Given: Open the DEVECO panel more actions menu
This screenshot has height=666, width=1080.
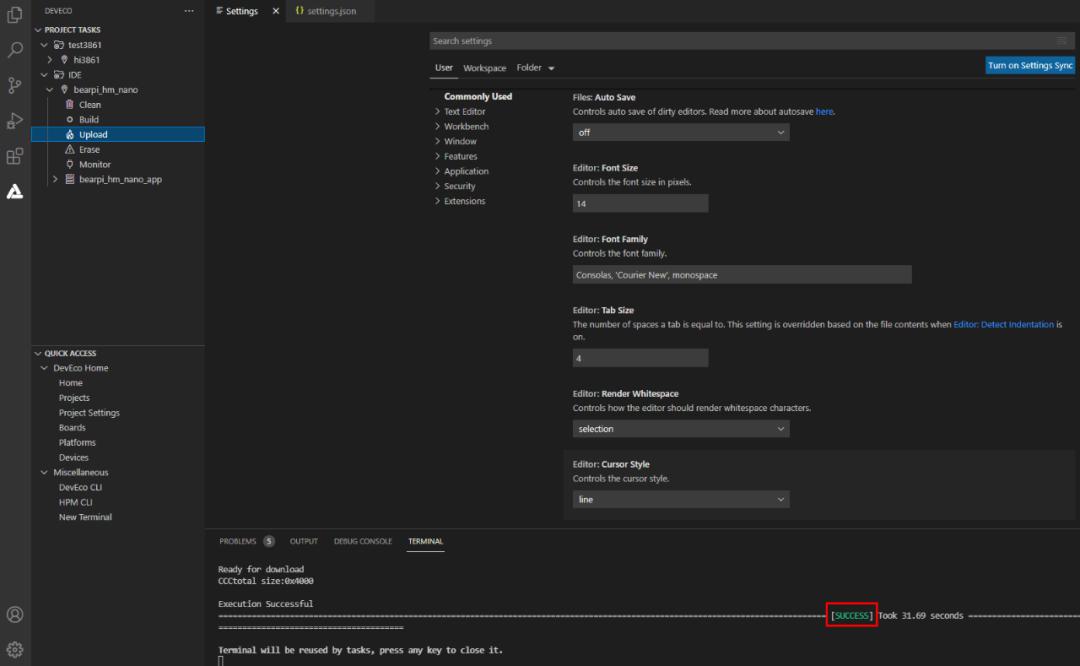Looking at the screenshot, I should pyautogui.click(x=189, y=11).
